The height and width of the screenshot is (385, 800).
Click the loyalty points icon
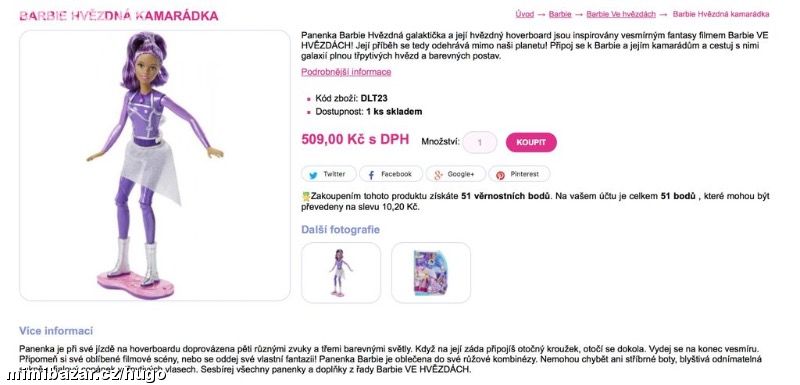[x=306, y=196]
